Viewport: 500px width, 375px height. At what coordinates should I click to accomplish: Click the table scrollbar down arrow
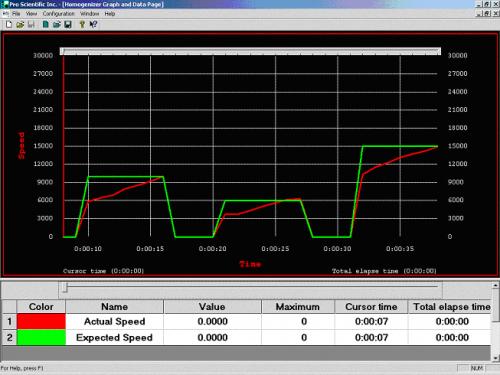click(x=495, y=358)
